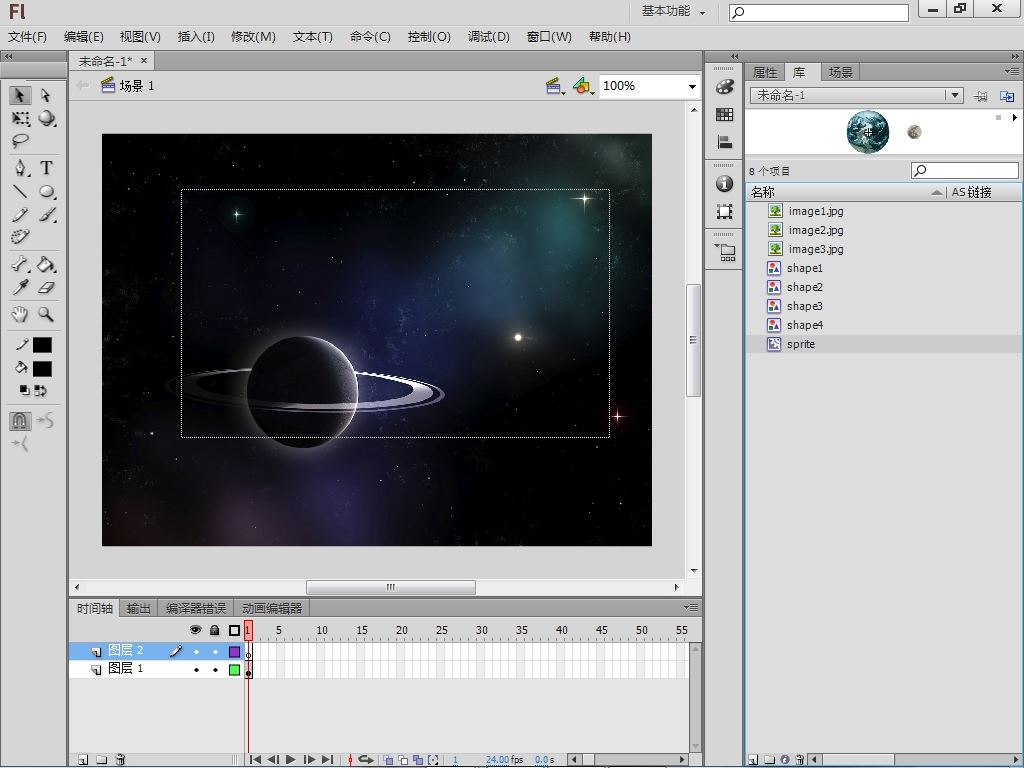Select the Lasso tool
Screen dimensions: 1024x768
coord(20,140)
